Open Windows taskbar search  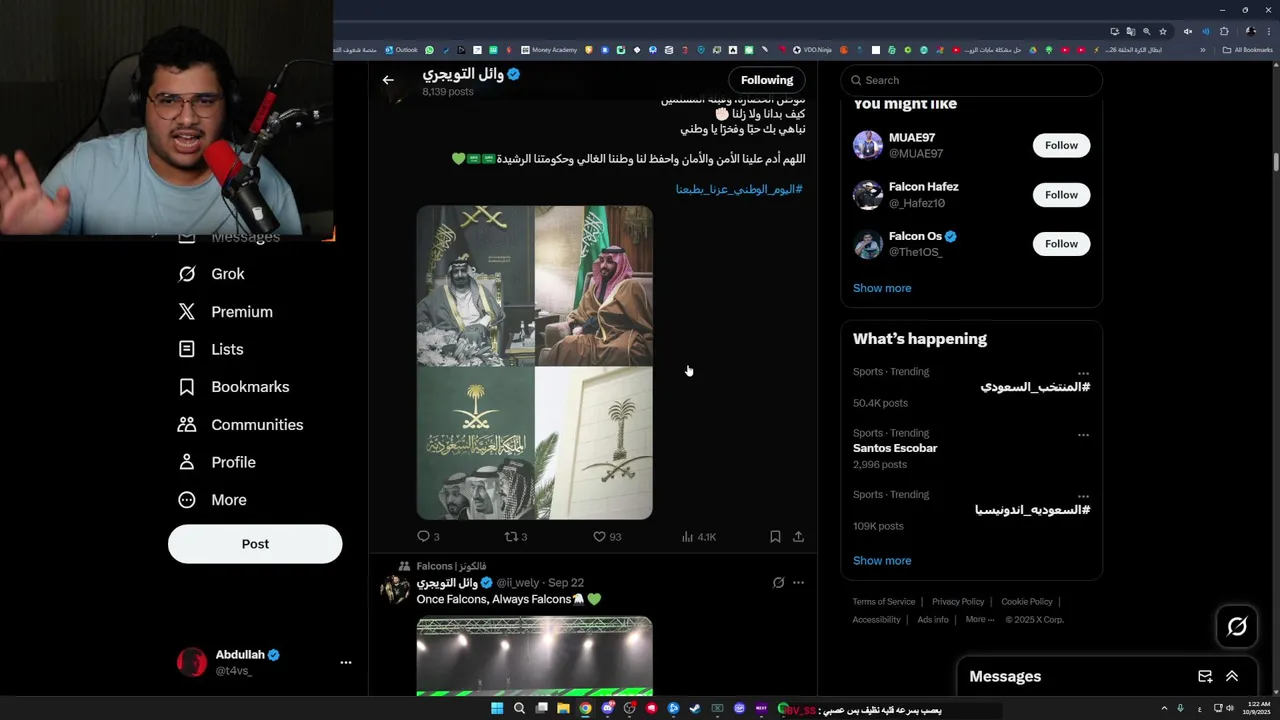pos(519,709)
